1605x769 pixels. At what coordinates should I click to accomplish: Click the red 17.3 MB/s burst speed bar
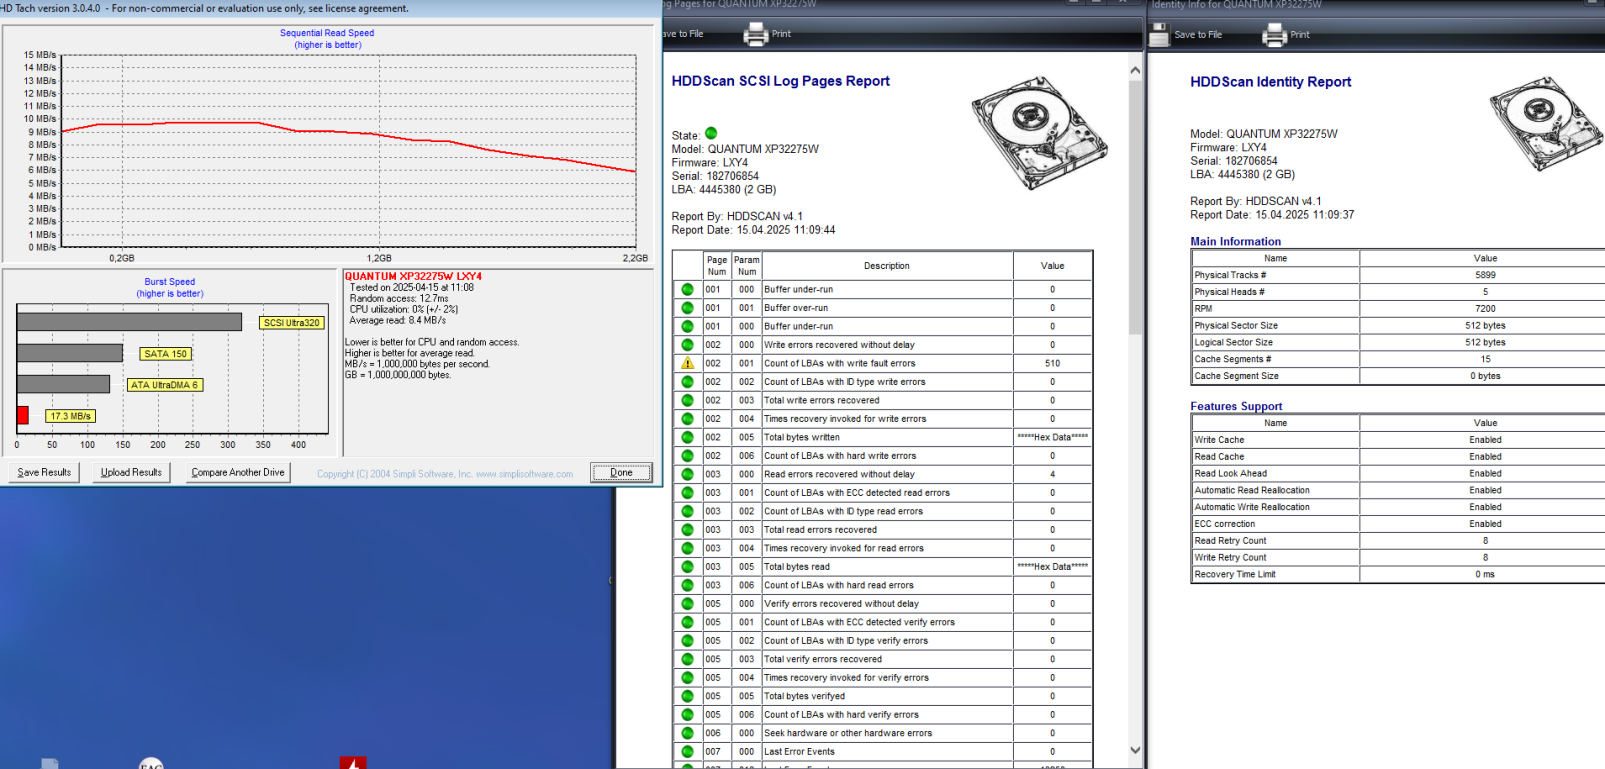pos(23,415)
